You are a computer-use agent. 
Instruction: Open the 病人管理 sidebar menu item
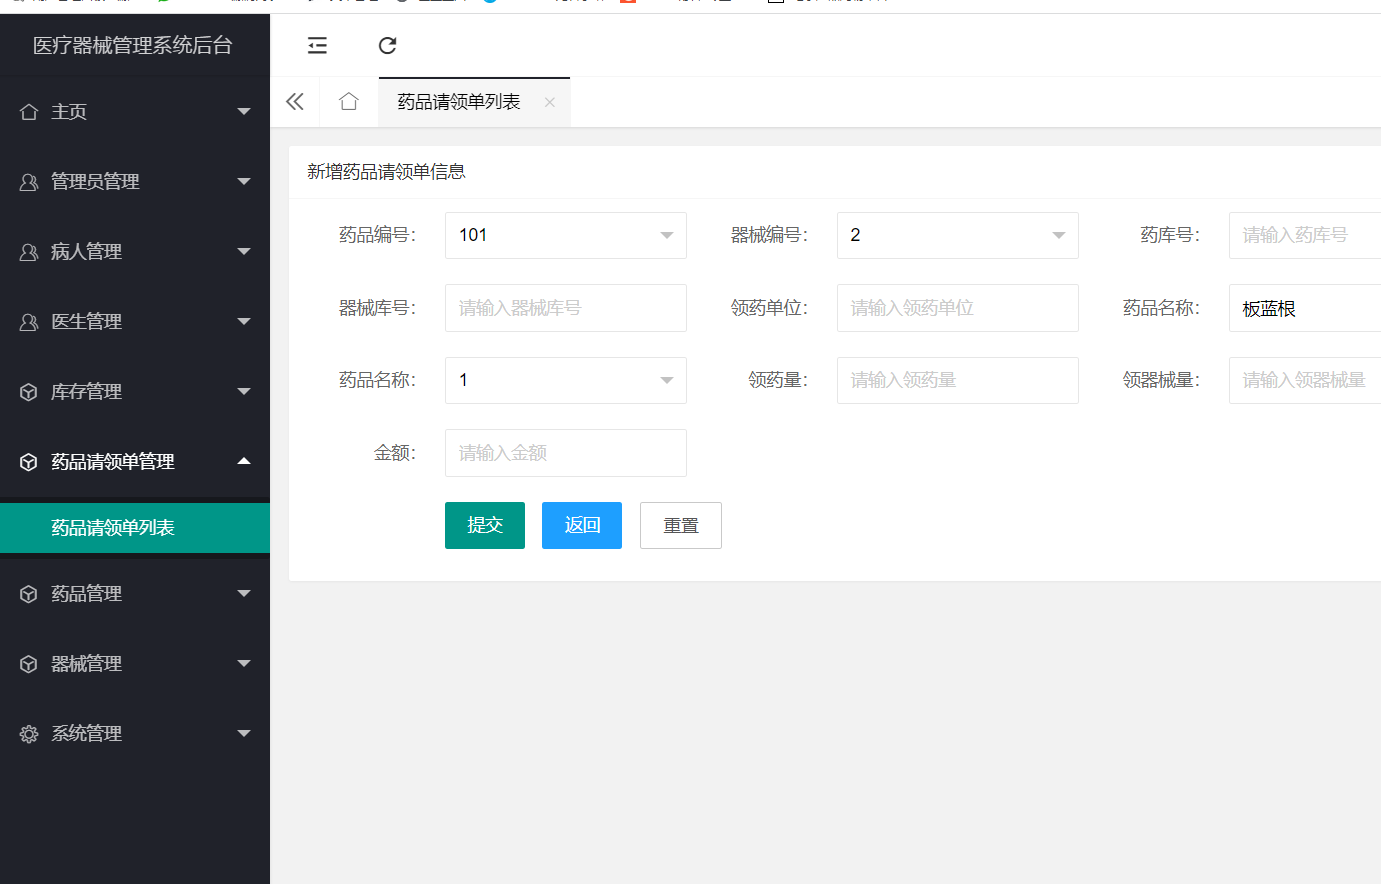point(135,252)
